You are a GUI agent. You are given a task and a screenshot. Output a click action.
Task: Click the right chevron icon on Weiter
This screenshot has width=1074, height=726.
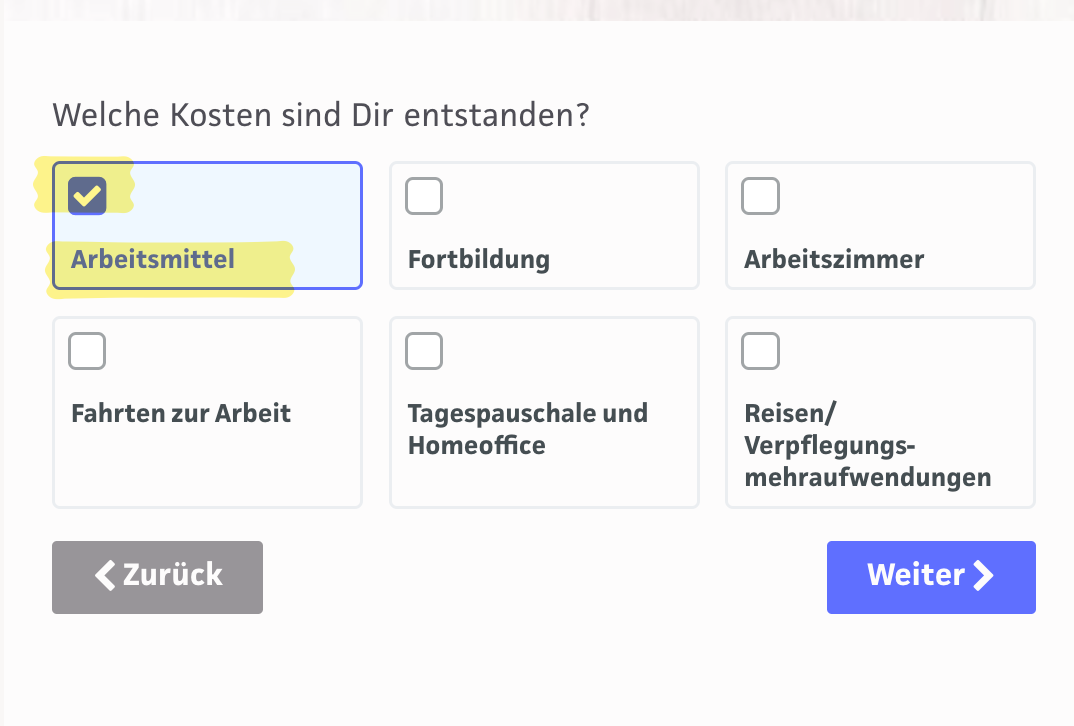click(x=984, y=575)
